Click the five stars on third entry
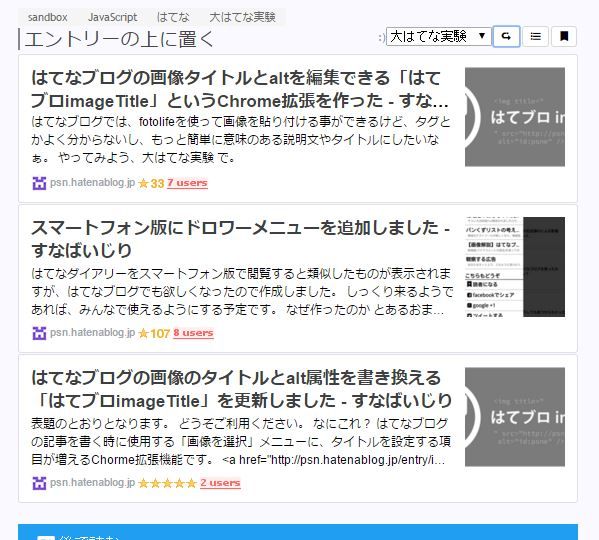 point(167,483)
